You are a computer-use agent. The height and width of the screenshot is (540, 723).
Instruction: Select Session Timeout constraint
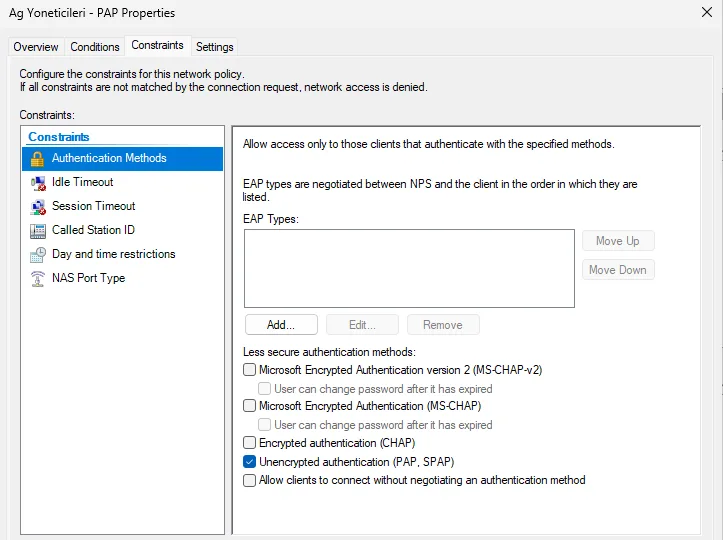pyautogui.click(x=122, y=206)
